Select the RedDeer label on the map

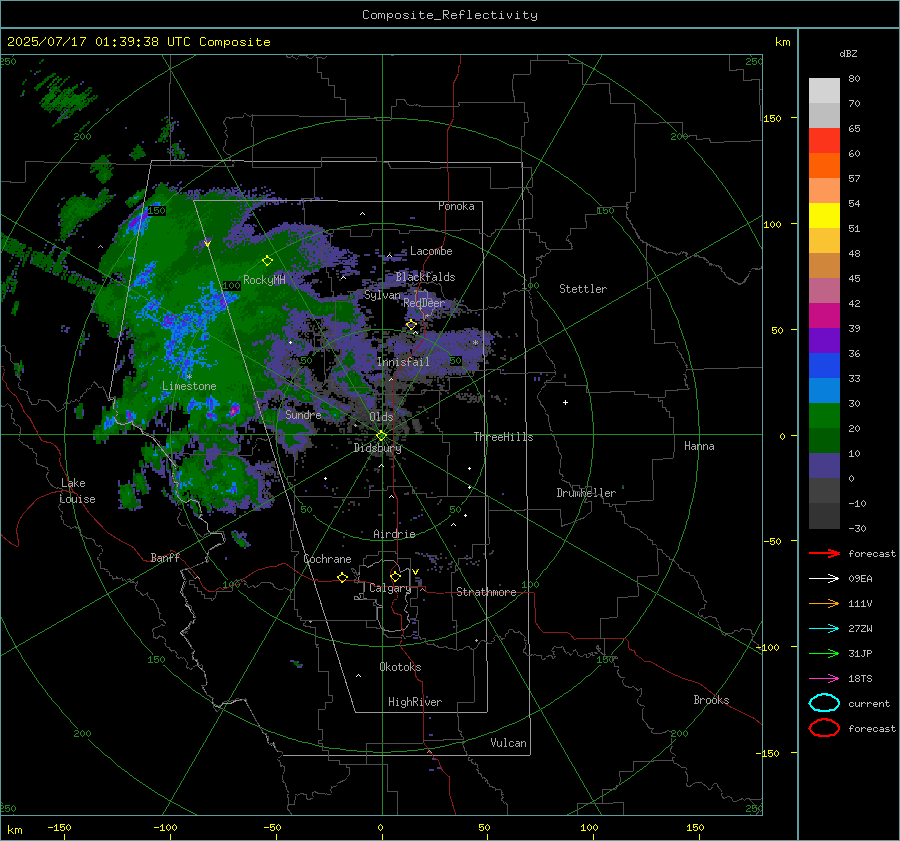click(424, 303)
